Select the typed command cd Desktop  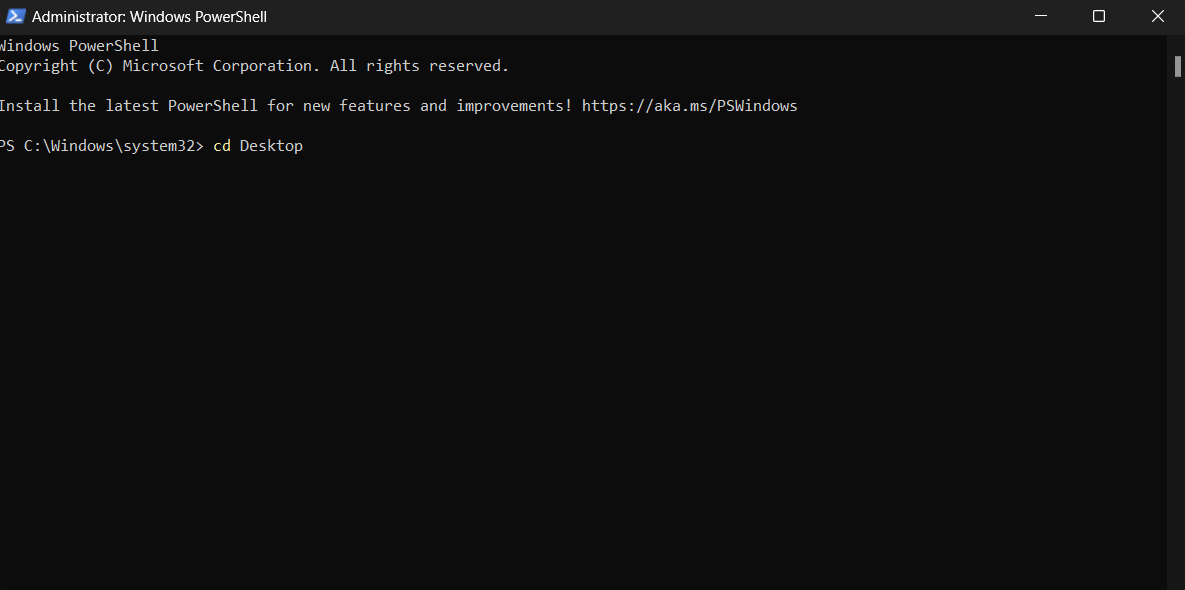coord(257,145)
